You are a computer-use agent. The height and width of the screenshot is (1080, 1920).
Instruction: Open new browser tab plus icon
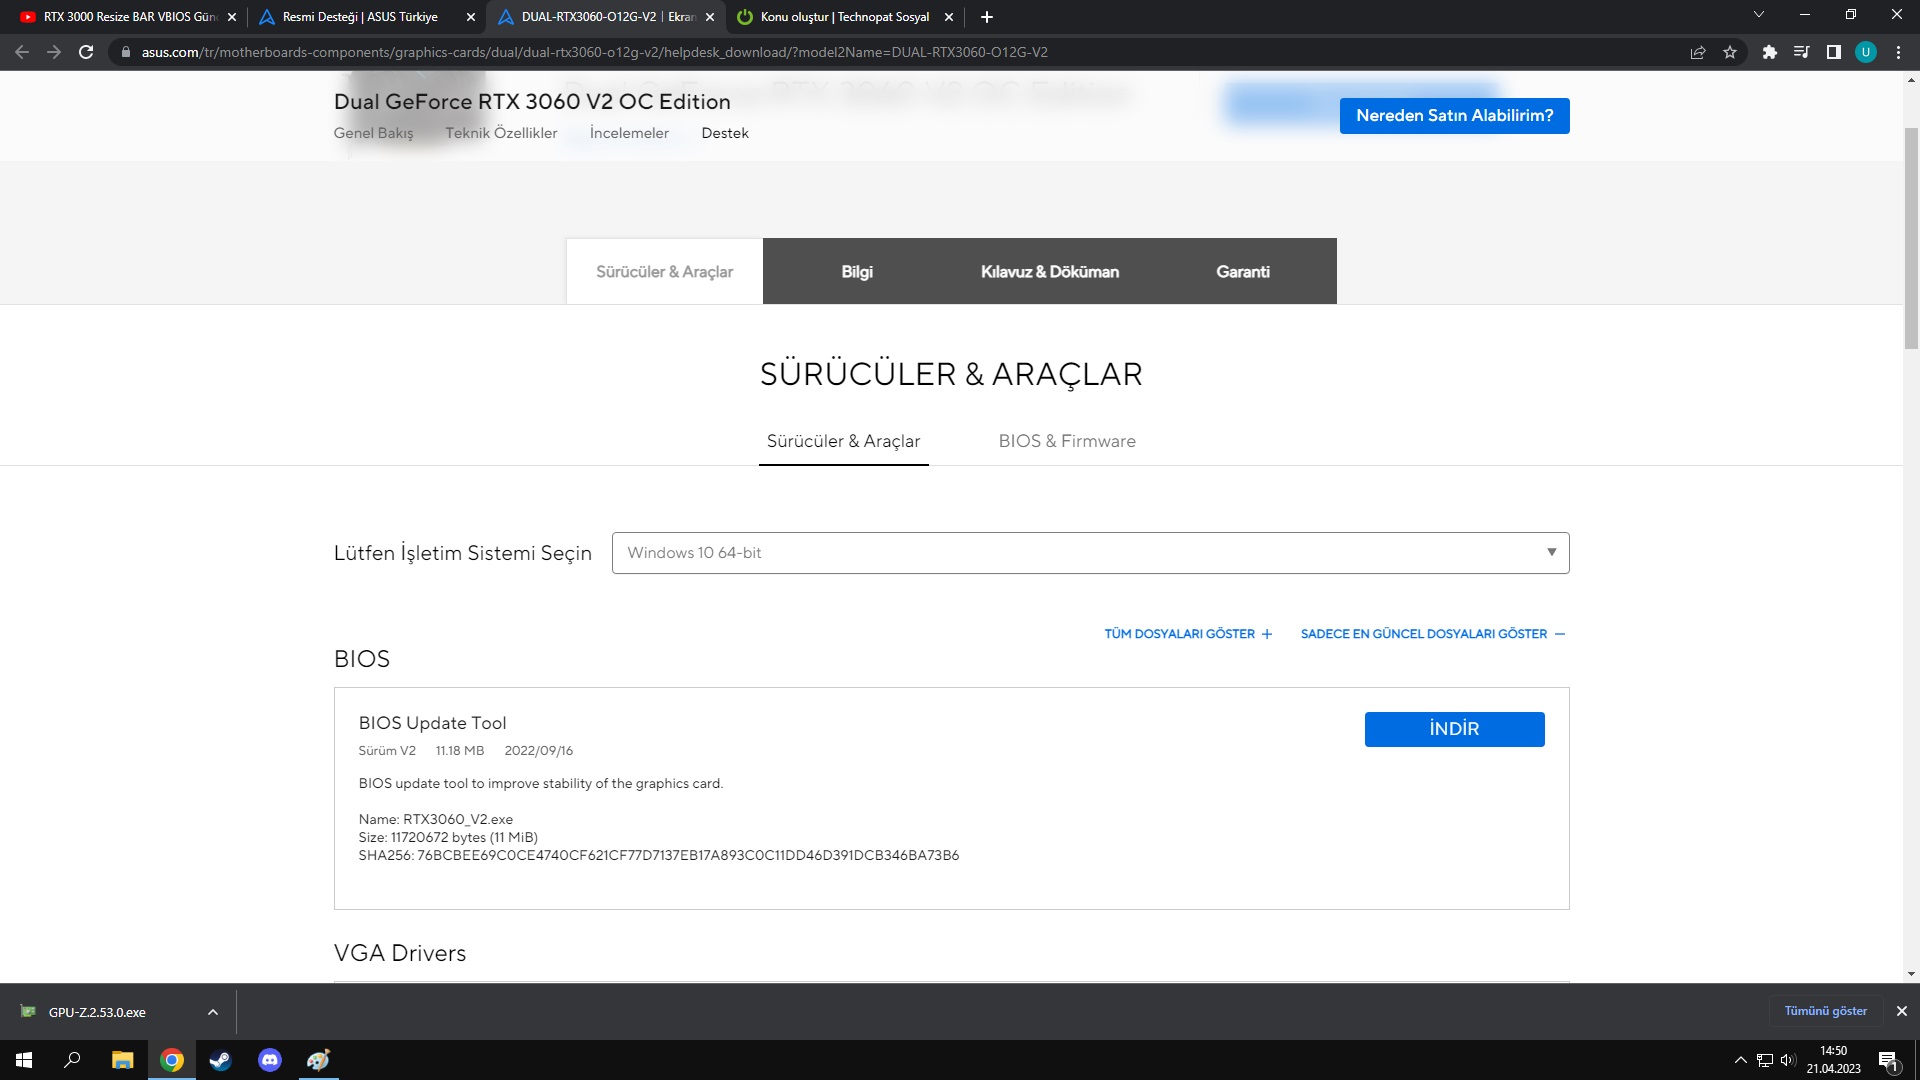tap(986, 17)
